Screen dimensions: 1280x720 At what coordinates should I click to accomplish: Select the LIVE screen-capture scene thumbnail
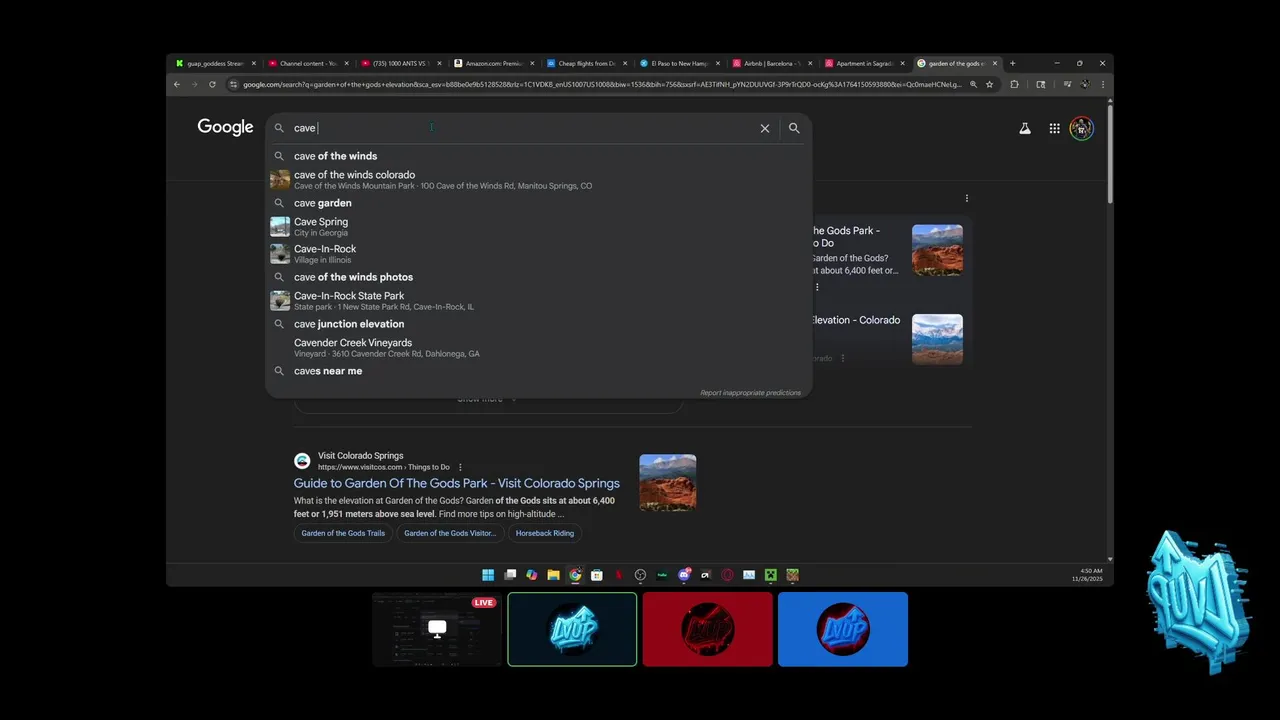tap(437, 629)
